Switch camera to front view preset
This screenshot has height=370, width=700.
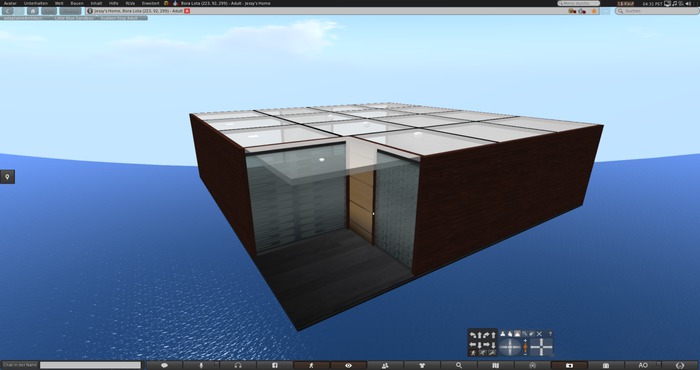pos(503,333)
